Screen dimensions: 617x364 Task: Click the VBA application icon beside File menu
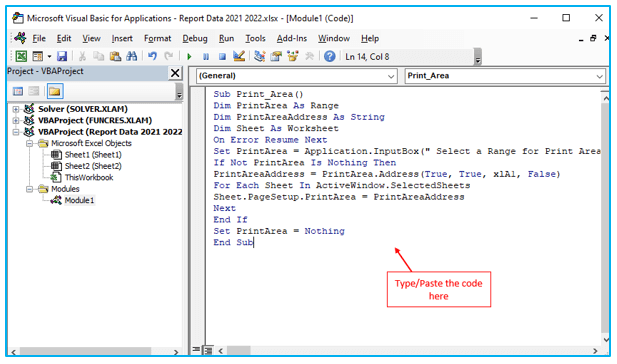20,38
